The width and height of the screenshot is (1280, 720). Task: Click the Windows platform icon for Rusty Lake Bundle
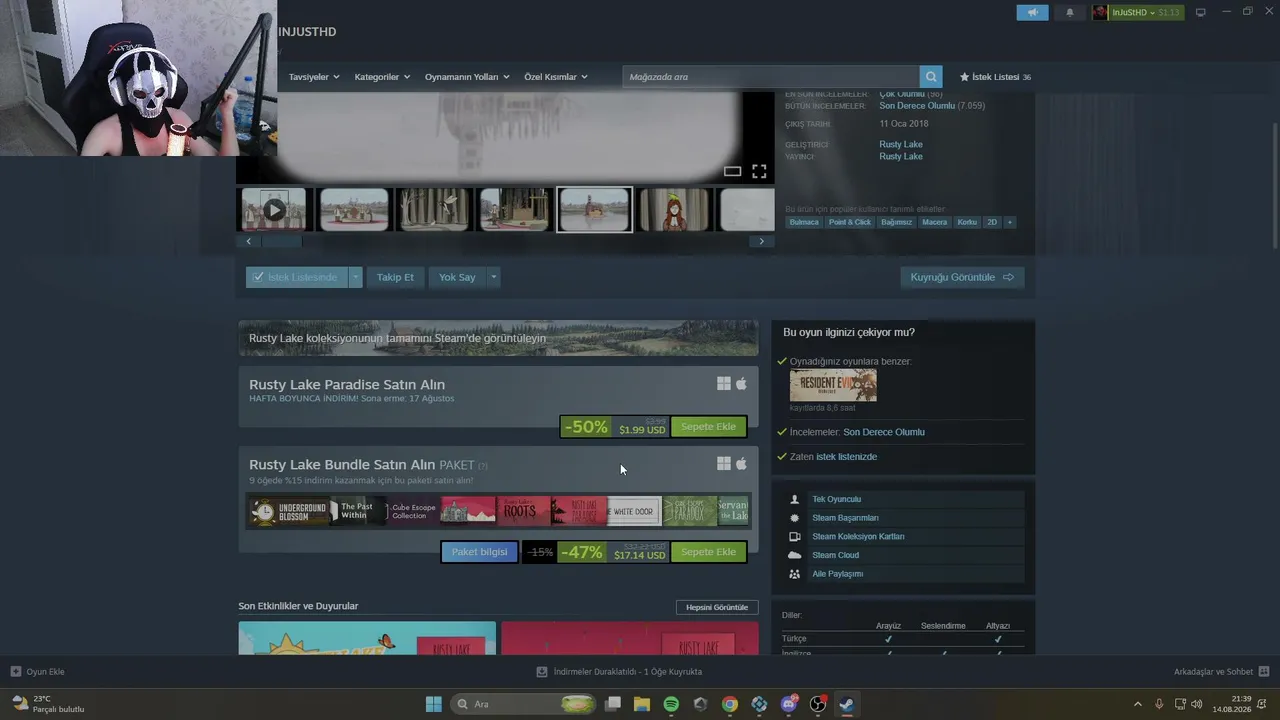click(x=724, y=464)
